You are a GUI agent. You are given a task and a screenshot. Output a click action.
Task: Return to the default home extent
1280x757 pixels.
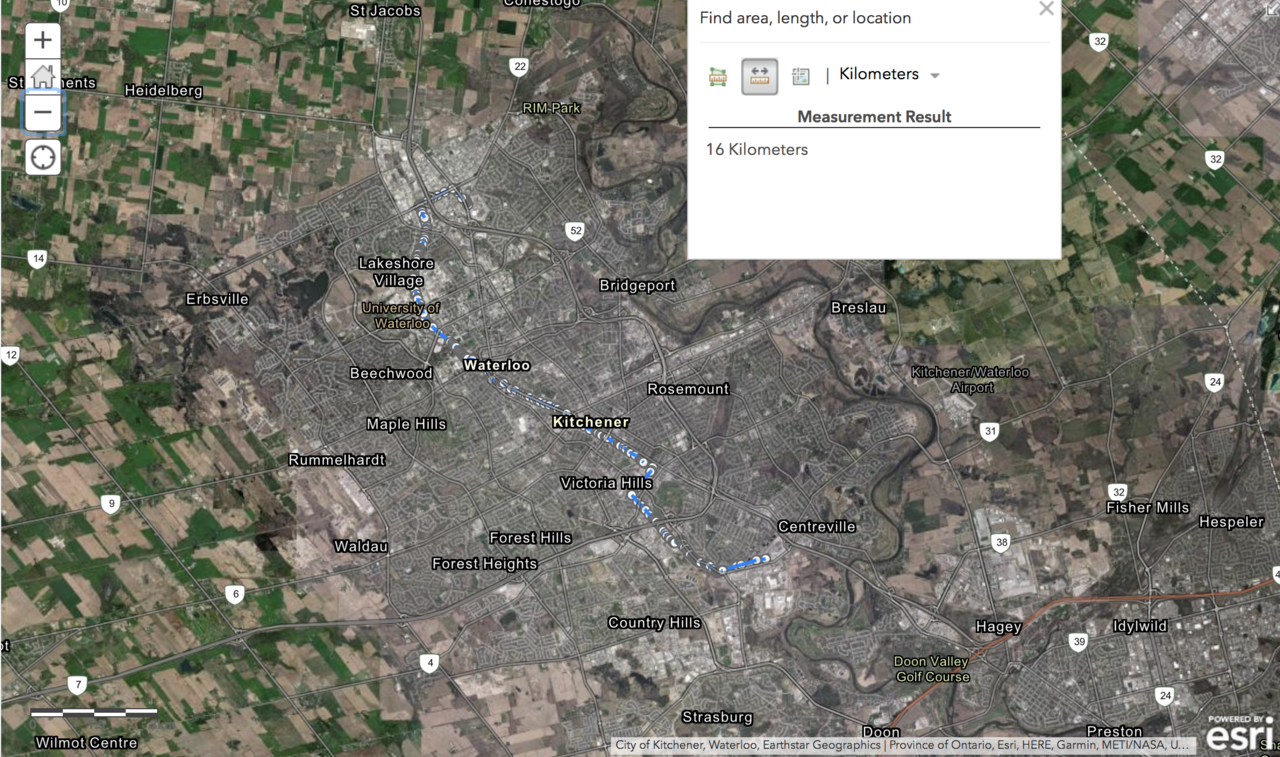coord(43,76)
